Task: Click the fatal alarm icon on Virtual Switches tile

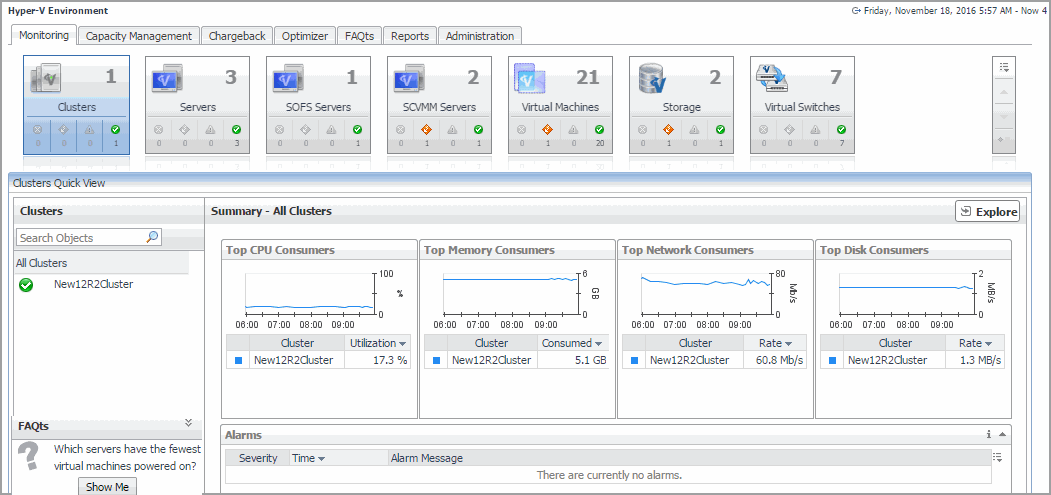Action: pyautogui.click(x=763, y=129)
